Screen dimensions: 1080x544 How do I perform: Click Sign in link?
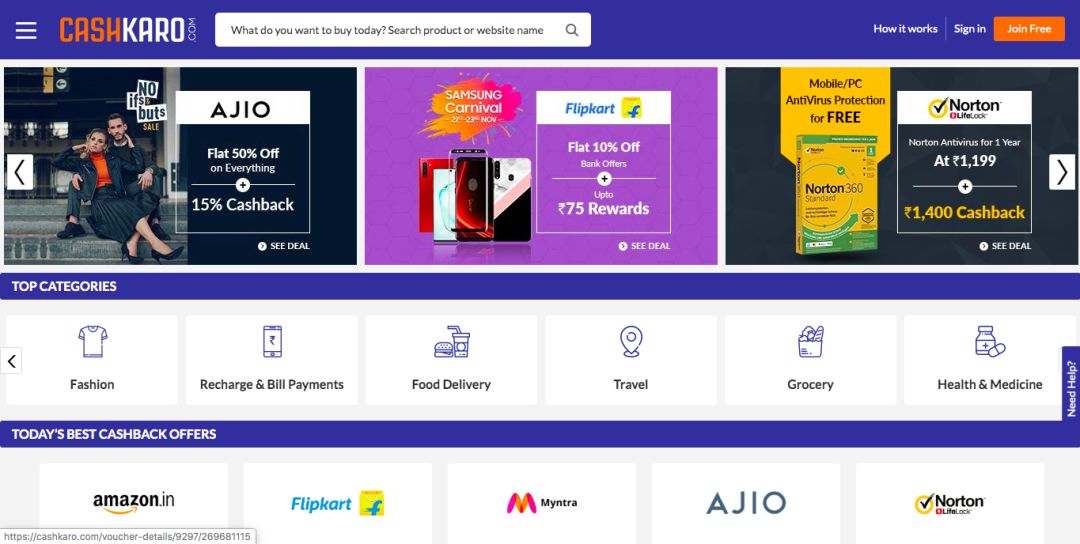(969, 29)
